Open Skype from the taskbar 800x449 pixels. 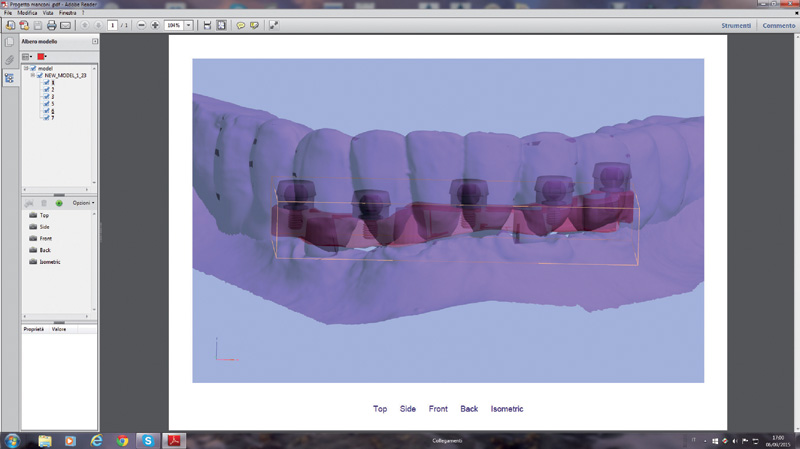(x=148, y=440)
